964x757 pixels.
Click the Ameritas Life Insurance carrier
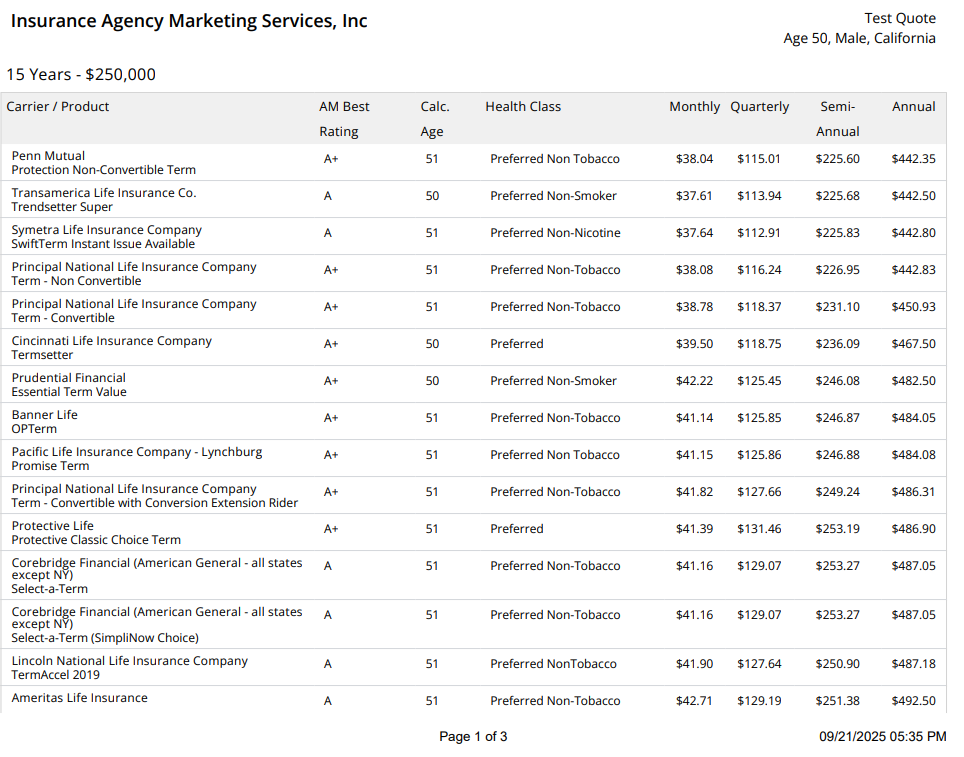click(x=79, y=698)
